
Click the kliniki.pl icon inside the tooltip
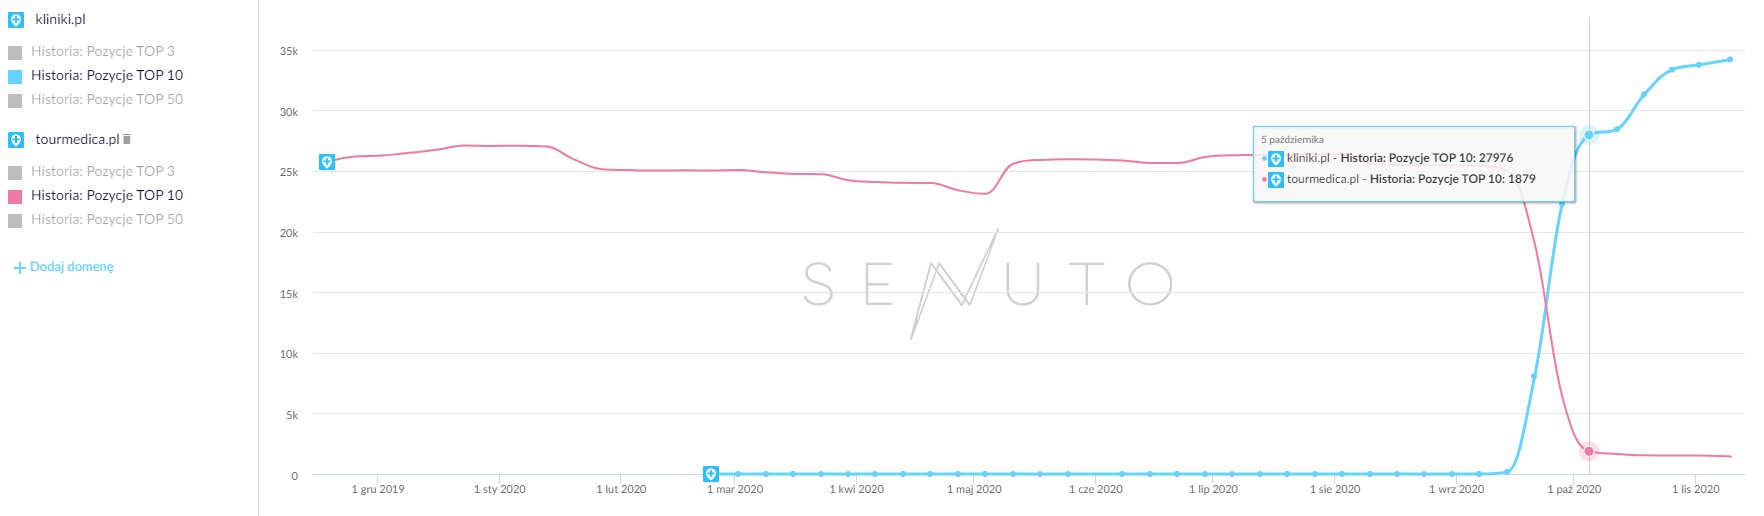click(x=1276, y=159)
